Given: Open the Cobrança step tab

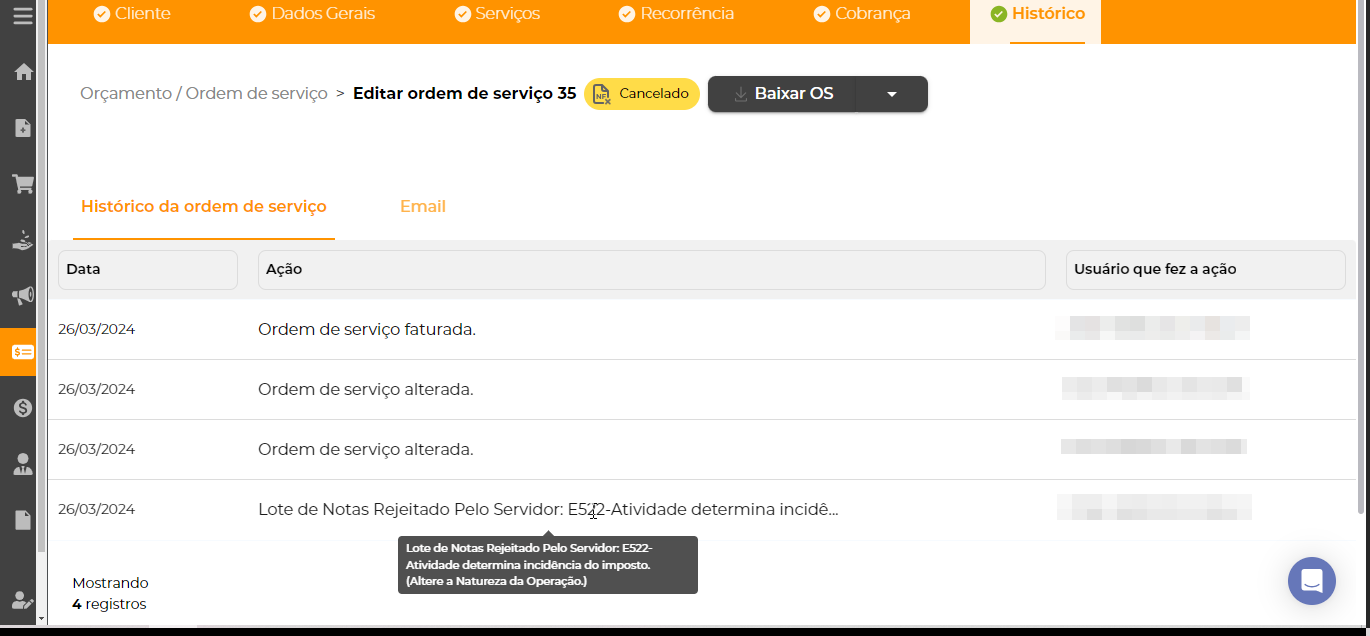Looking at the screenshot, I should 861,14.
